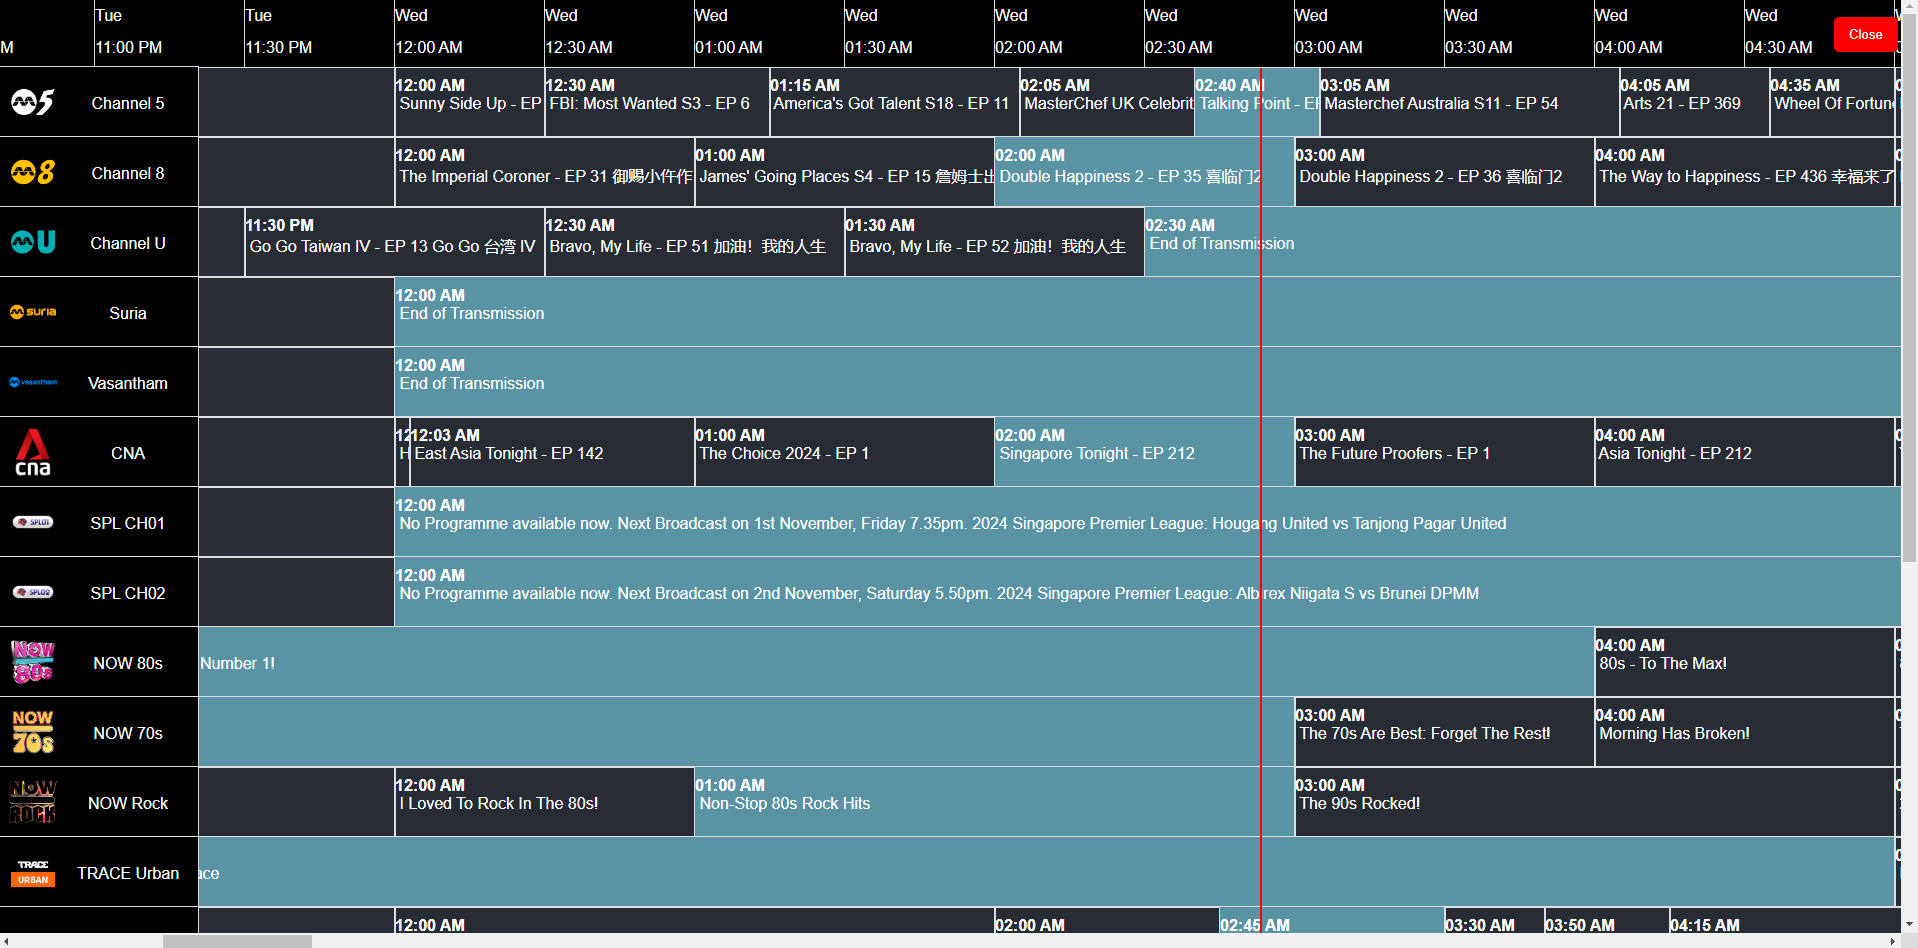Open The Way to Happiness - EP 436
Image resolution: width=1918 pixels, height=948 pixels.
tap(1744, 172)
